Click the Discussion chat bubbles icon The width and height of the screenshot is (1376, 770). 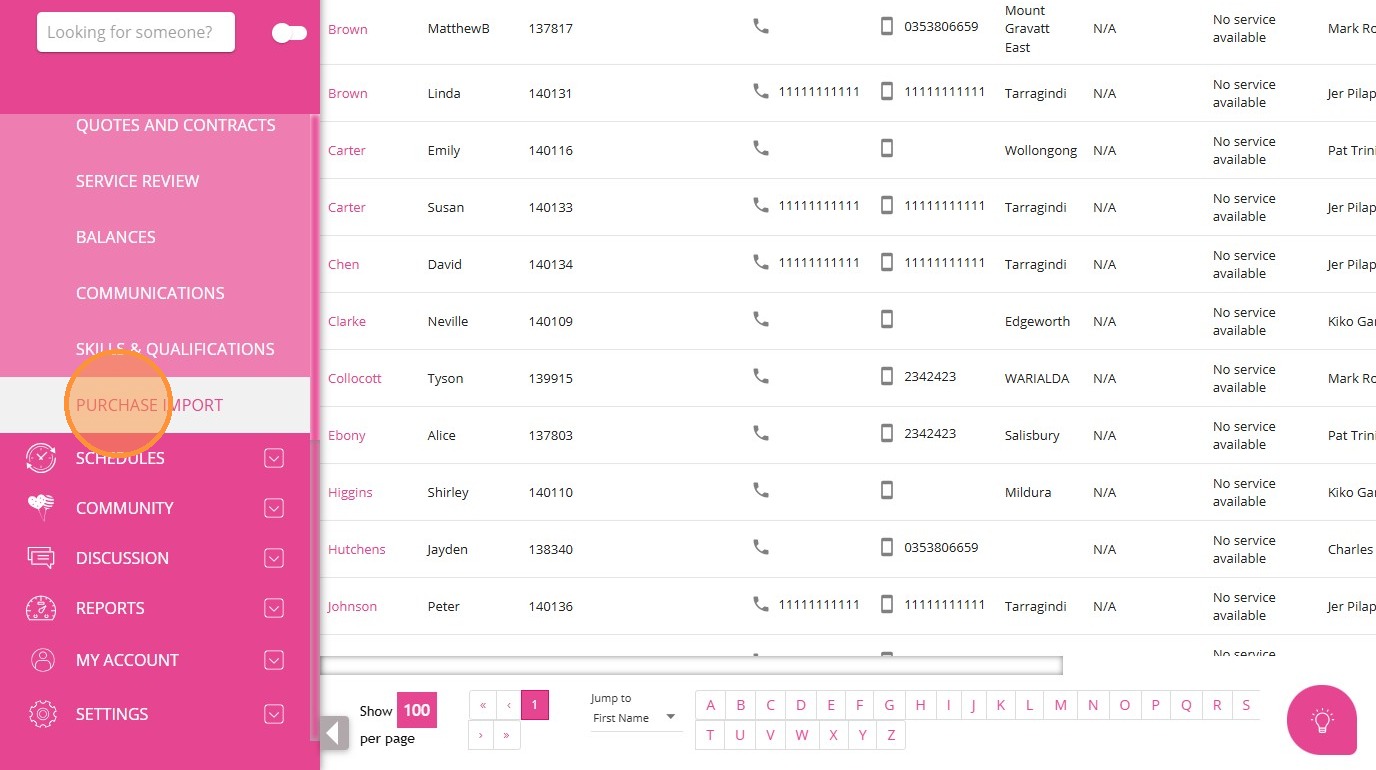[x=41, y=558]
